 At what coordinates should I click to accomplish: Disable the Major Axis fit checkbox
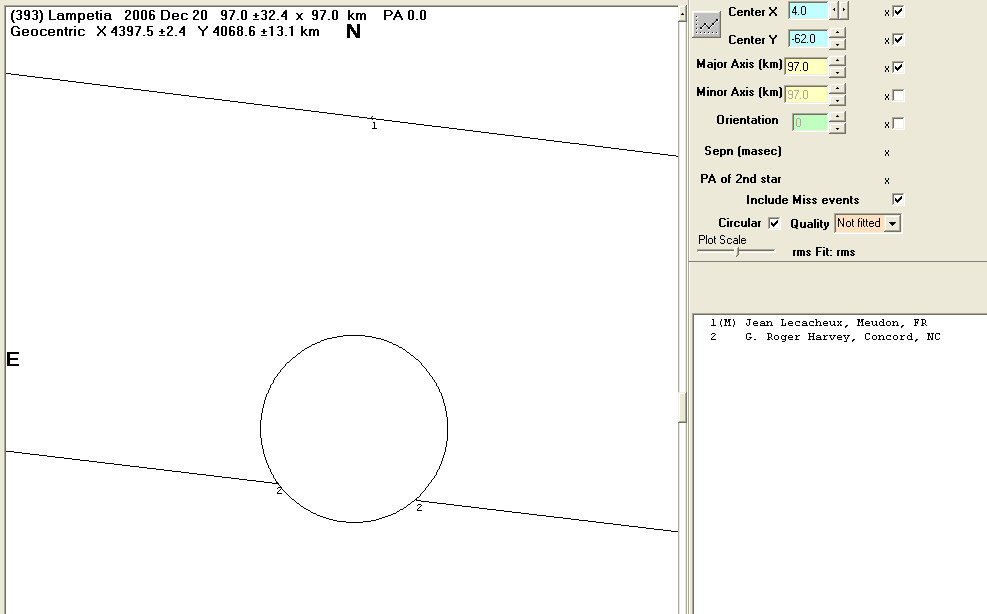pos(898,67)
